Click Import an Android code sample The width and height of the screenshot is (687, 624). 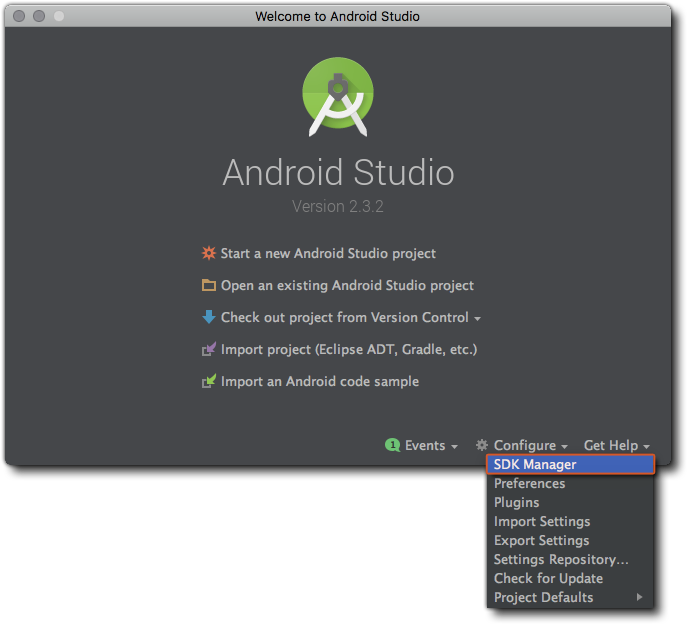[319, 381]
